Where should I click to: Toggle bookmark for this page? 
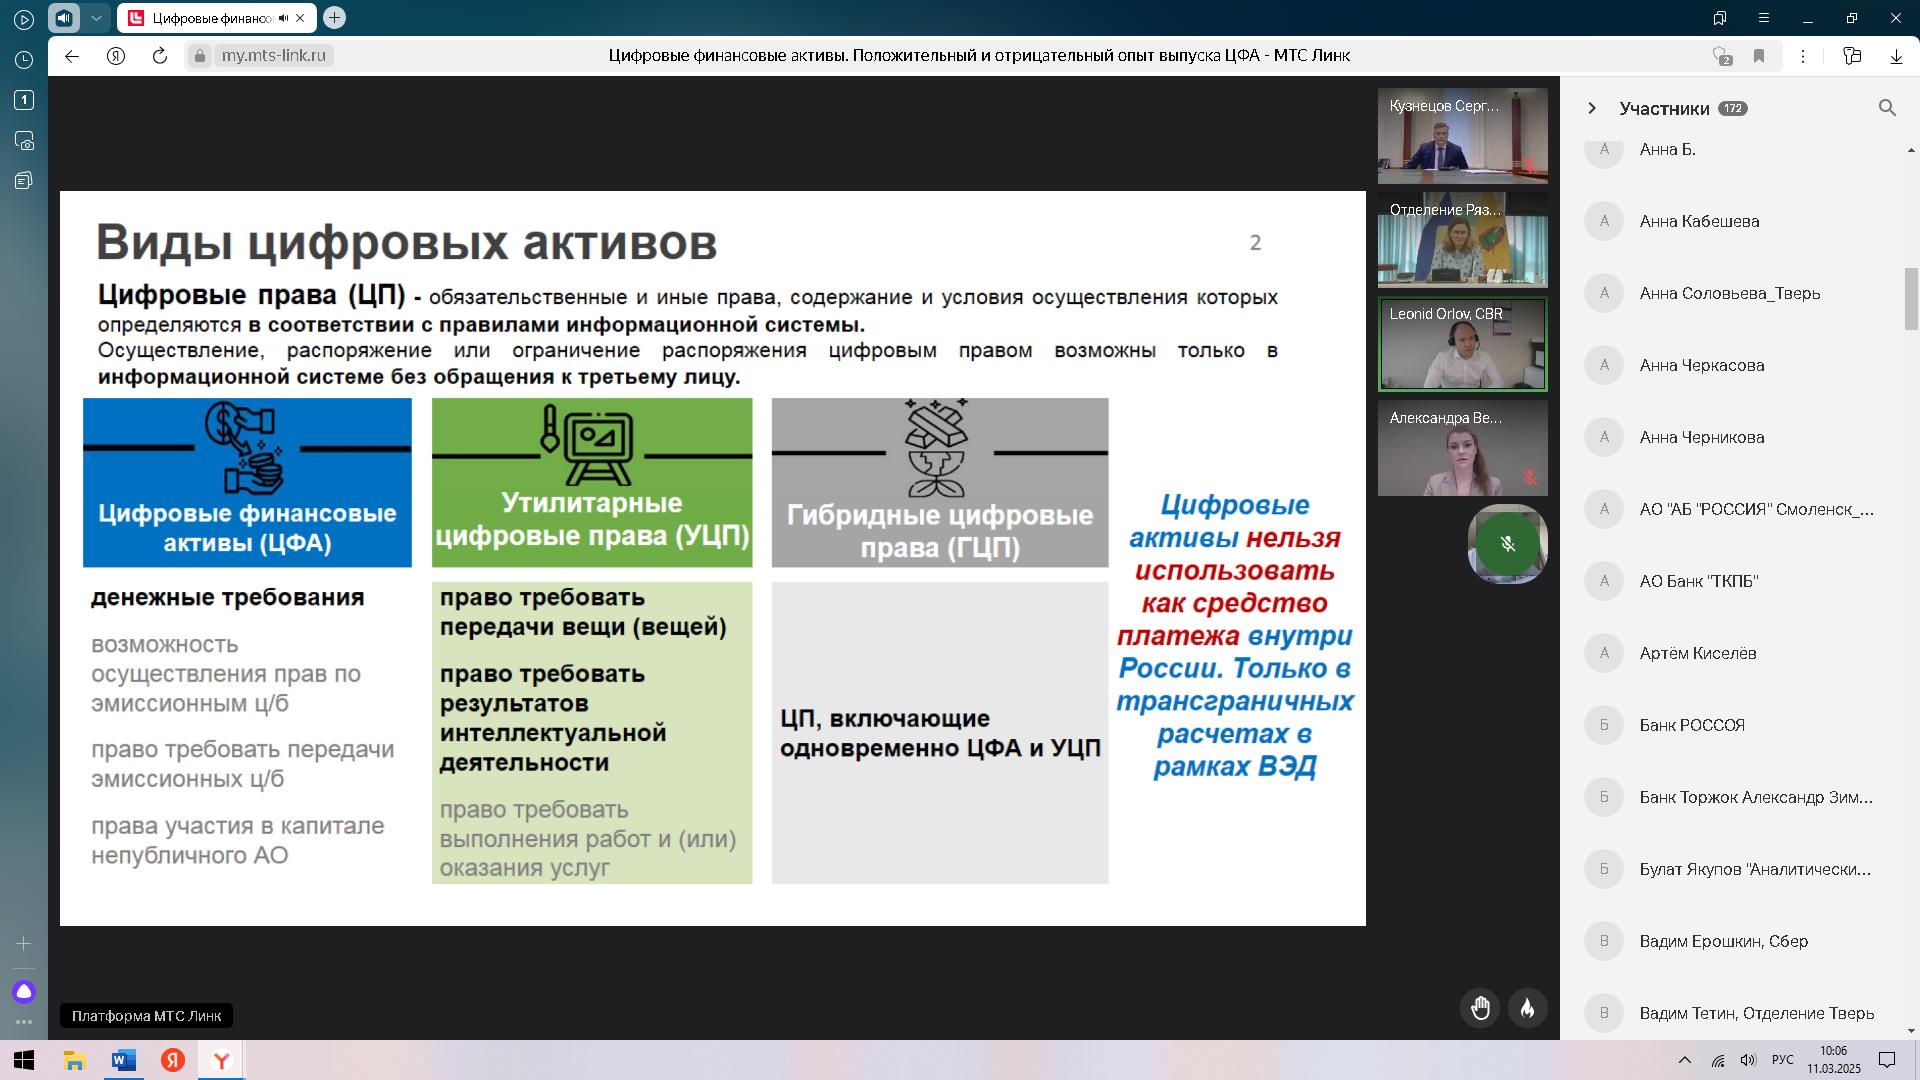pyautogui.click(x=1759, y=56)
